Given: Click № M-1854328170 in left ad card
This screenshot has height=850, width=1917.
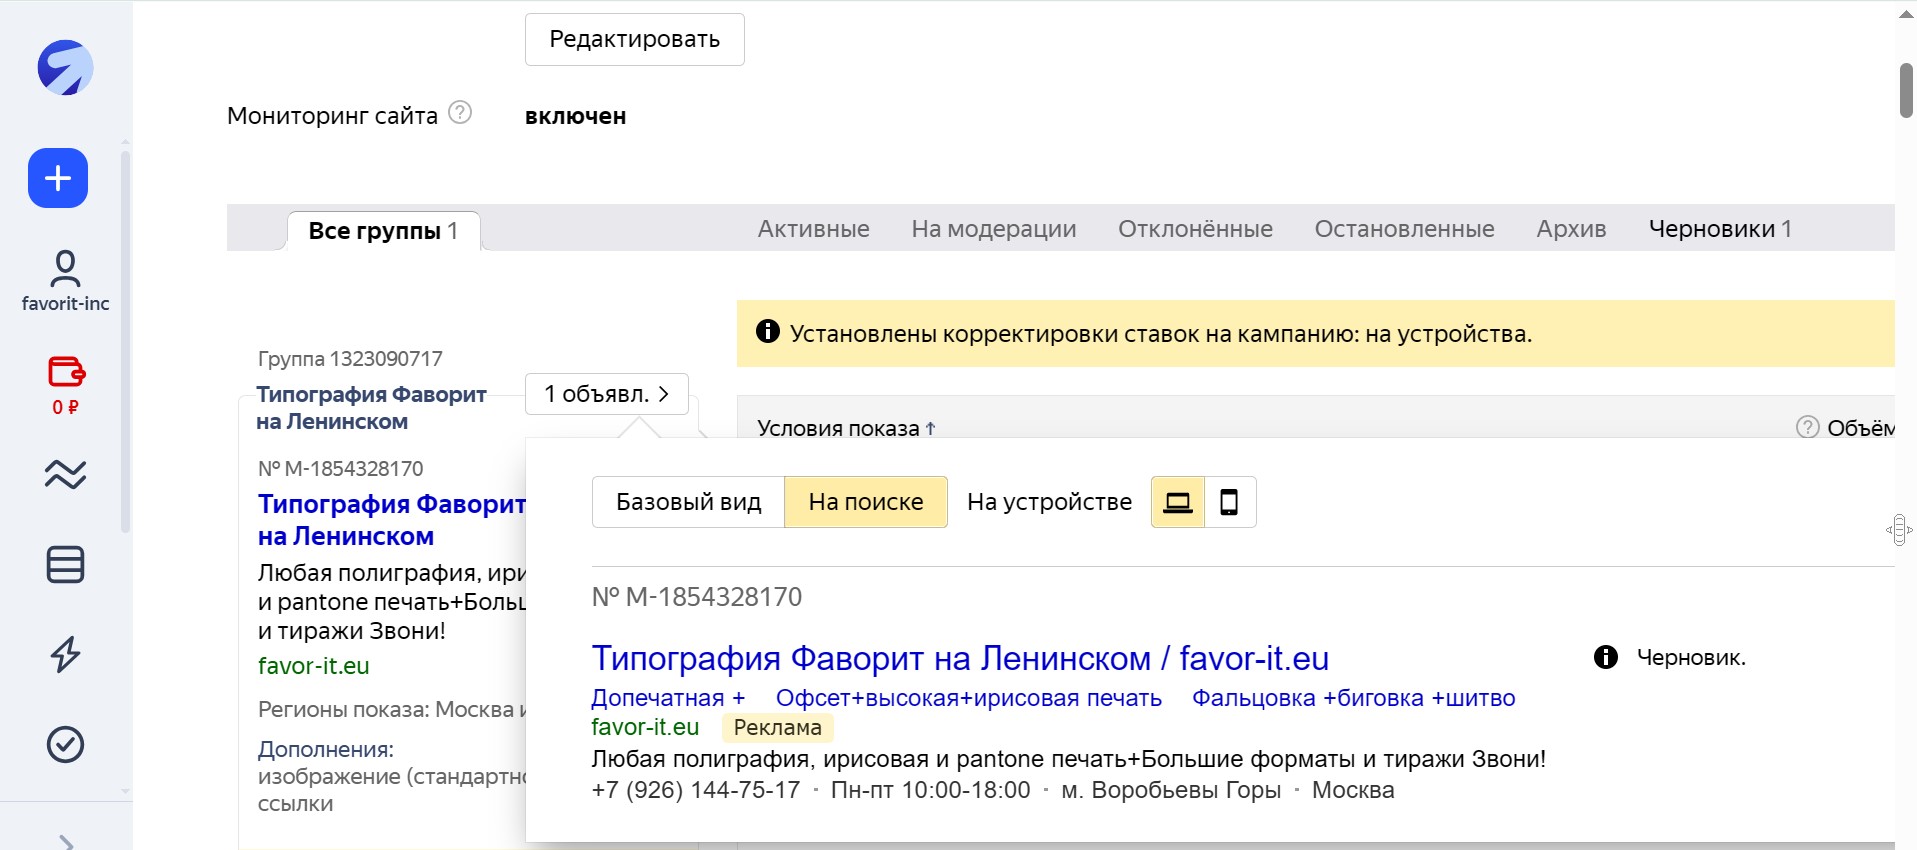Looking at the screenshot, I should coord(341,468).
